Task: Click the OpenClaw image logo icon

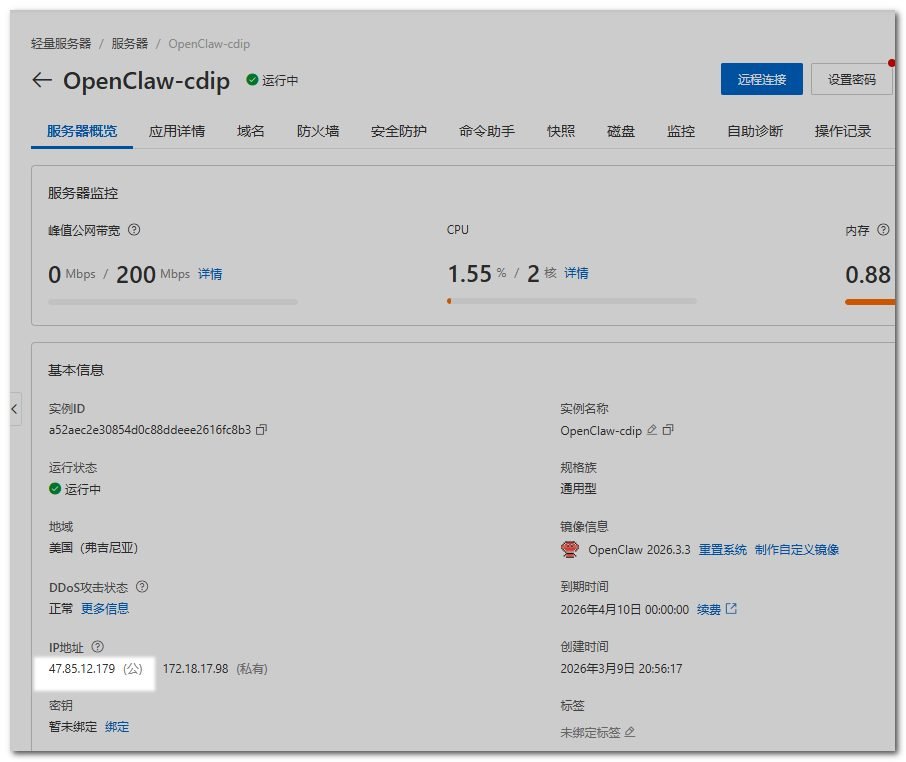Action: [x=570, y=549]
